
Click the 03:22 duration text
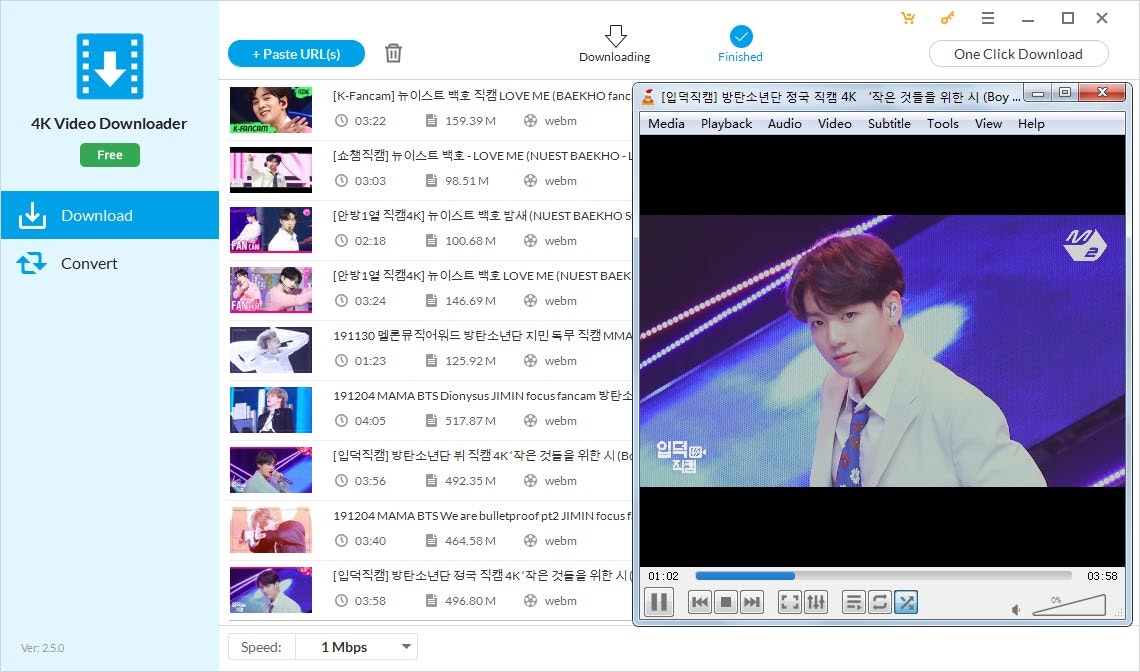370,121
